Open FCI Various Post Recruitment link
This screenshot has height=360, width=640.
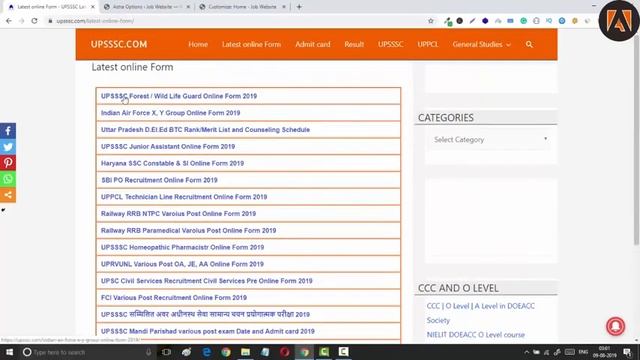point(174,298)
